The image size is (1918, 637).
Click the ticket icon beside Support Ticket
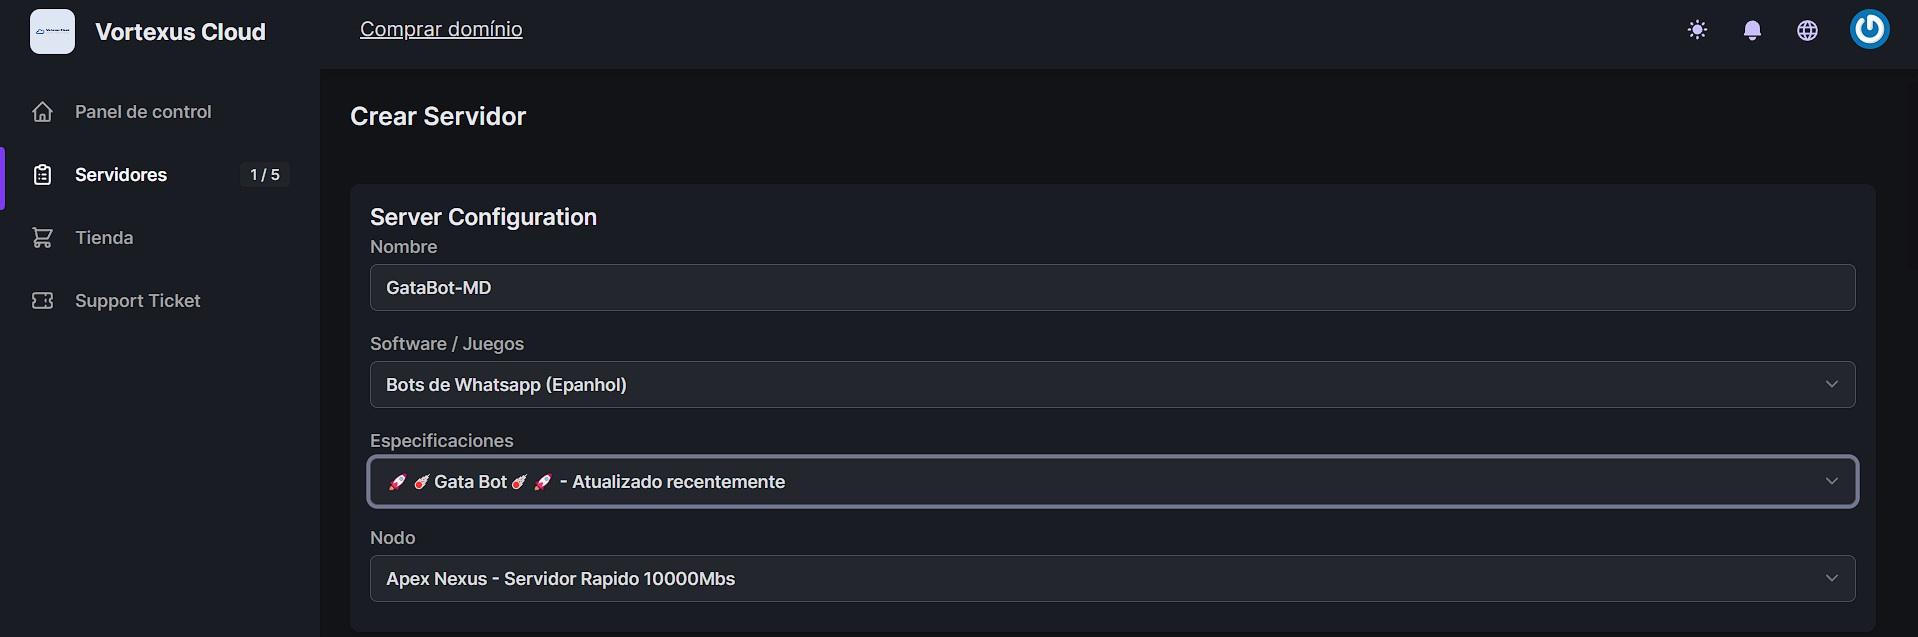pyautogui.click(x=42, y=301)
